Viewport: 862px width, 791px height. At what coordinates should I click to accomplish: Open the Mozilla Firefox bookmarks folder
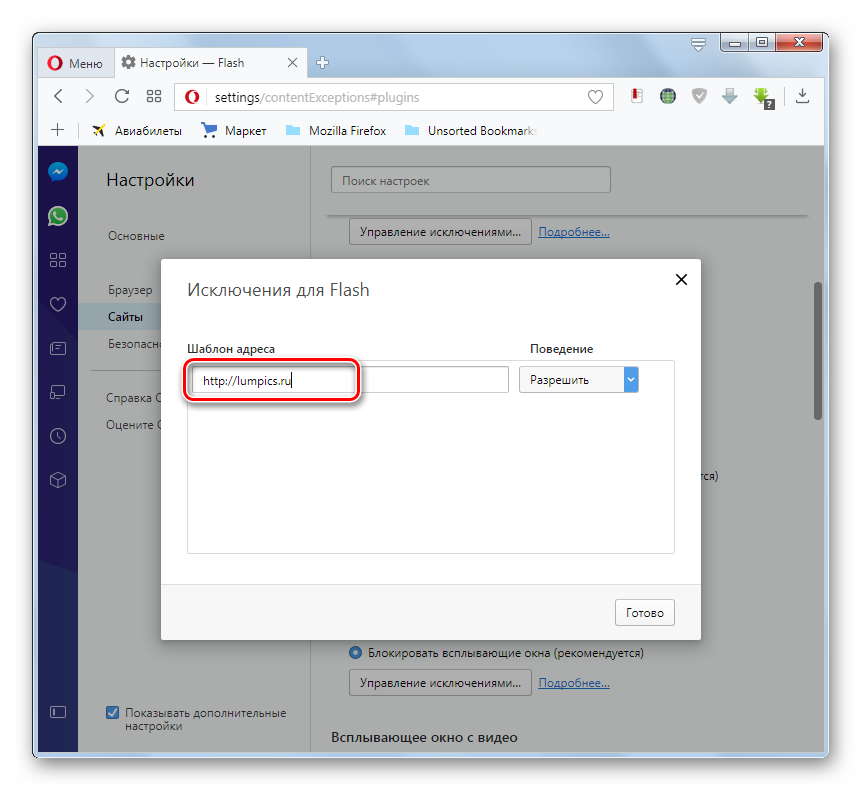[x=336, y=131]
